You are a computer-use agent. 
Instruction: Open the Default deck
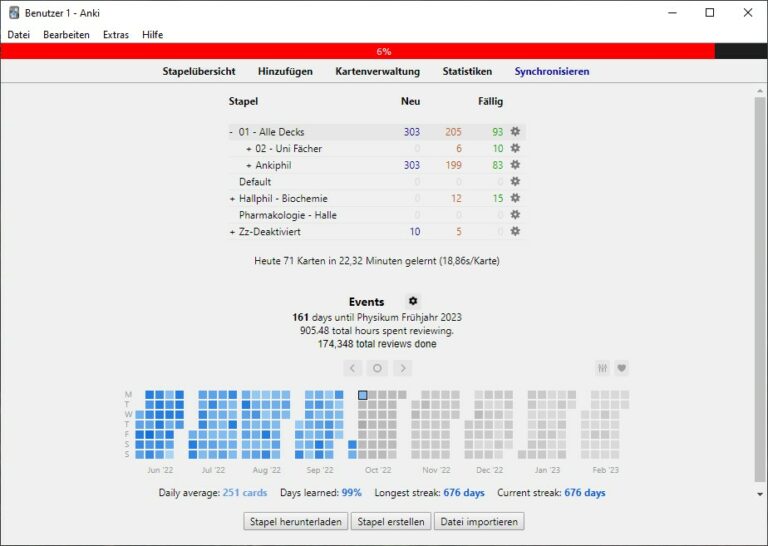pyautogui.click(x=255, y=182)
